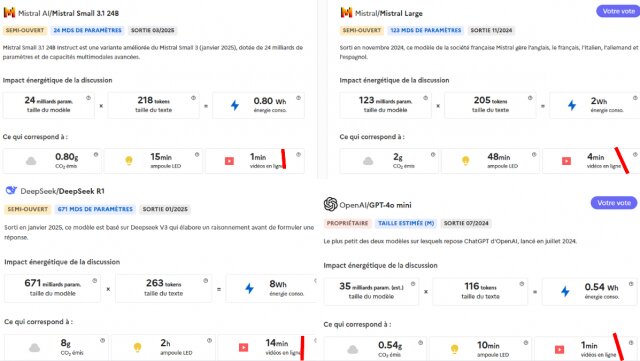Click the LED bulb icon beside 48min
The width and height of the screenshot is (640, 361).
tap(466, 161)
